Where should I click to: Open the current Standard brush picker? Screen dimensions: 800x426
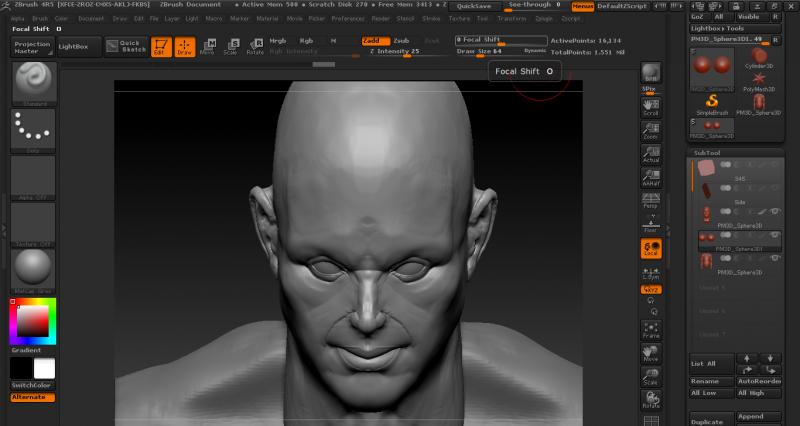point(33,83)
